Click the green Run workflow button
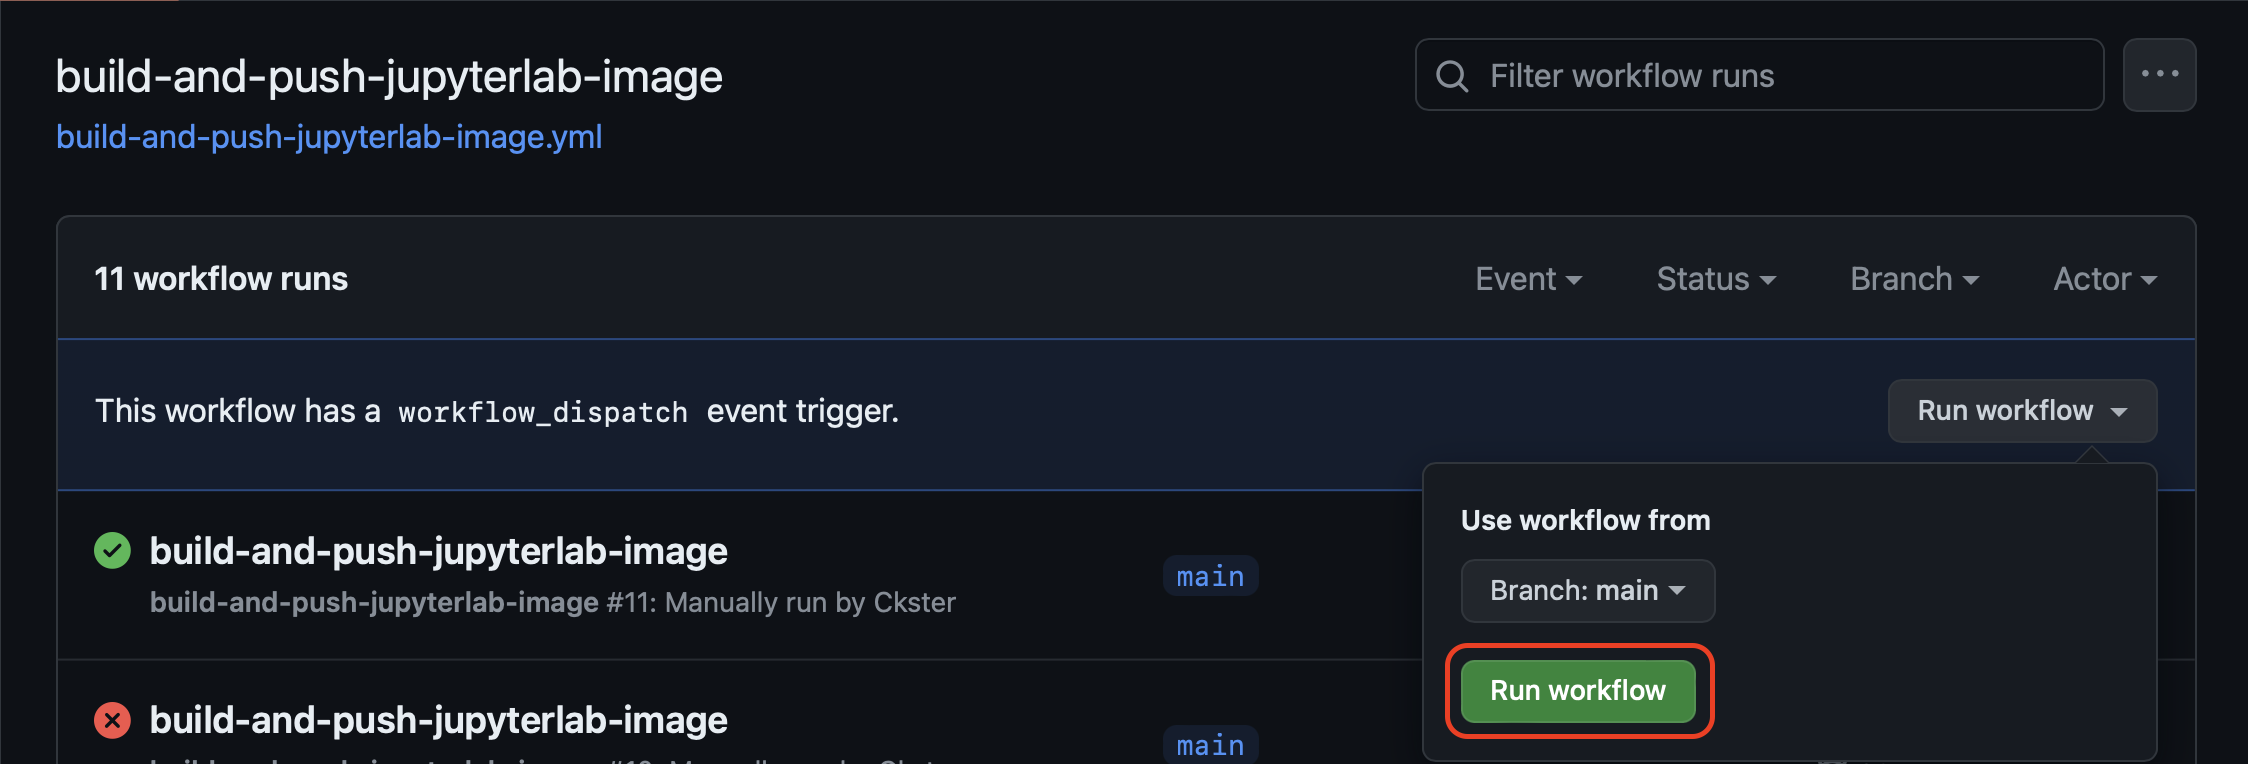This screenshot has width=2248, height=764. (x=1578, y=690)
